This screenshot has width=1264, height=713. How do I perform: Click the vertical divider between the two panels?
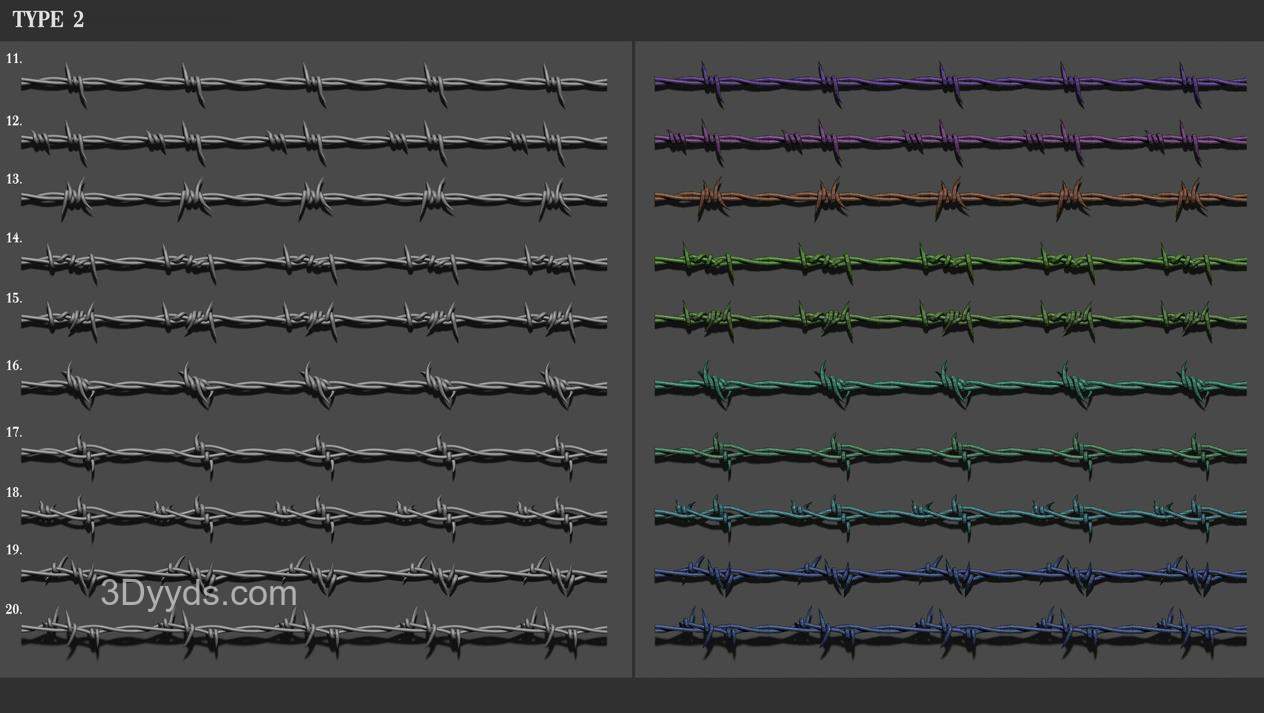(633, 360)
